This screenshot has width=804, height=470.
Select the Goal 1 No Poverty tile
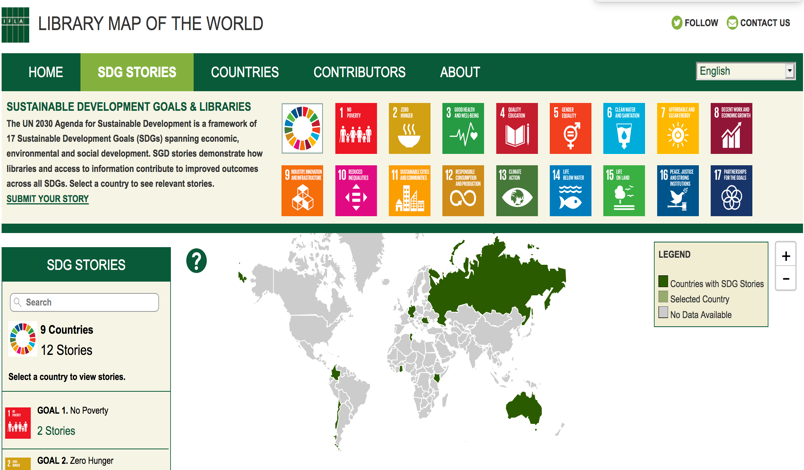click(356, 128)
